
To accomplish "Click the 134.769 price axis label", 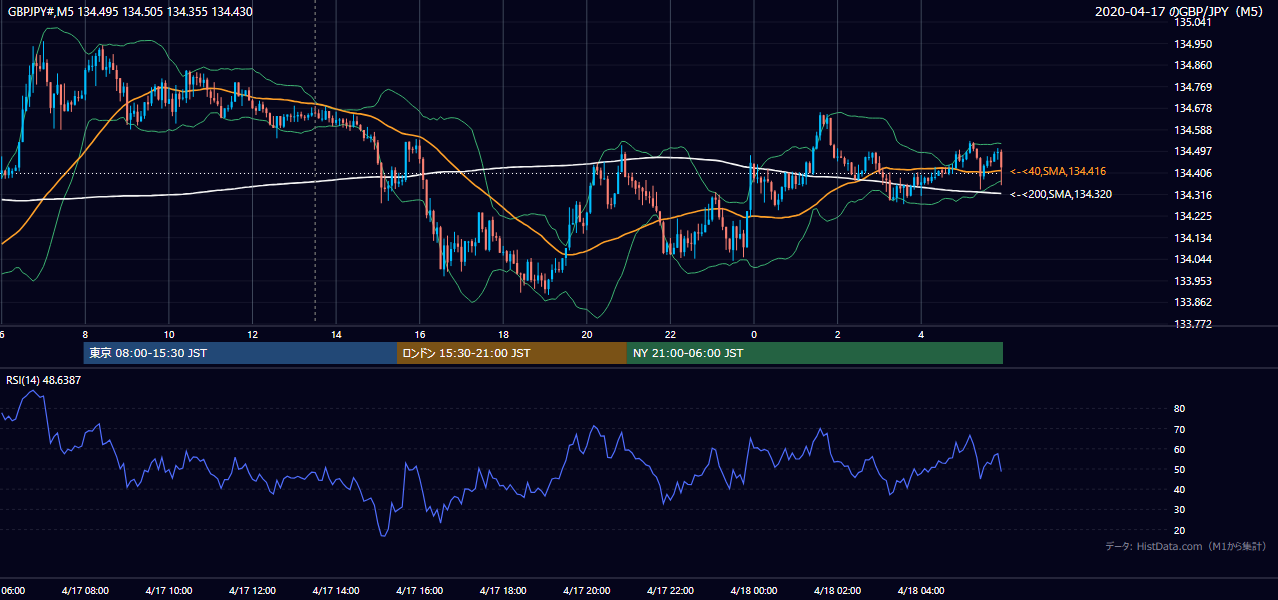I will [1193, 87].
